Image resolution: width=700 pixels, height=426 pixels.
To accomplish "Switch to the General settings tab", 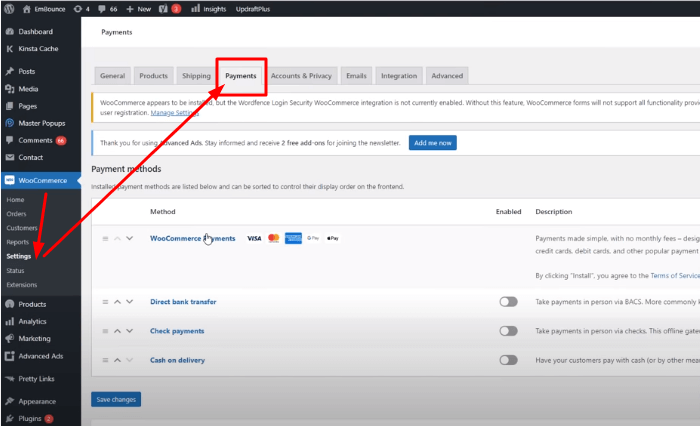I will coord(112,76).
